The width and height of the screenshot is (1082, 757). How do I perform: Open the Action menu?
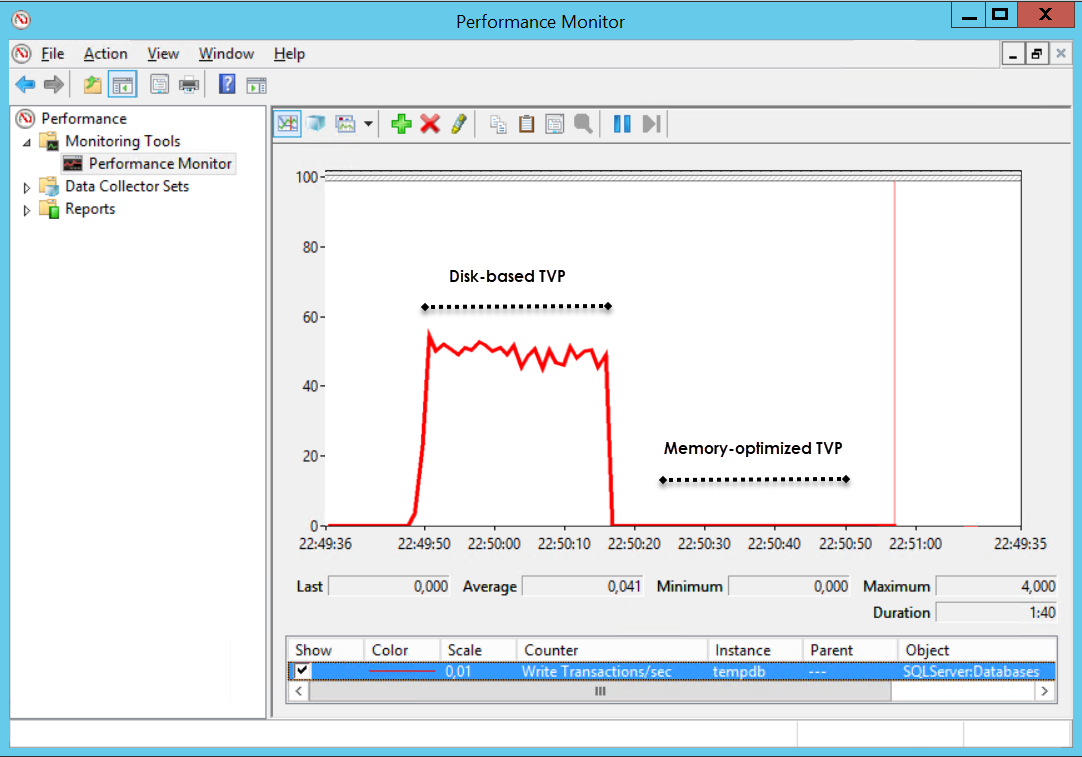(105, 53)
